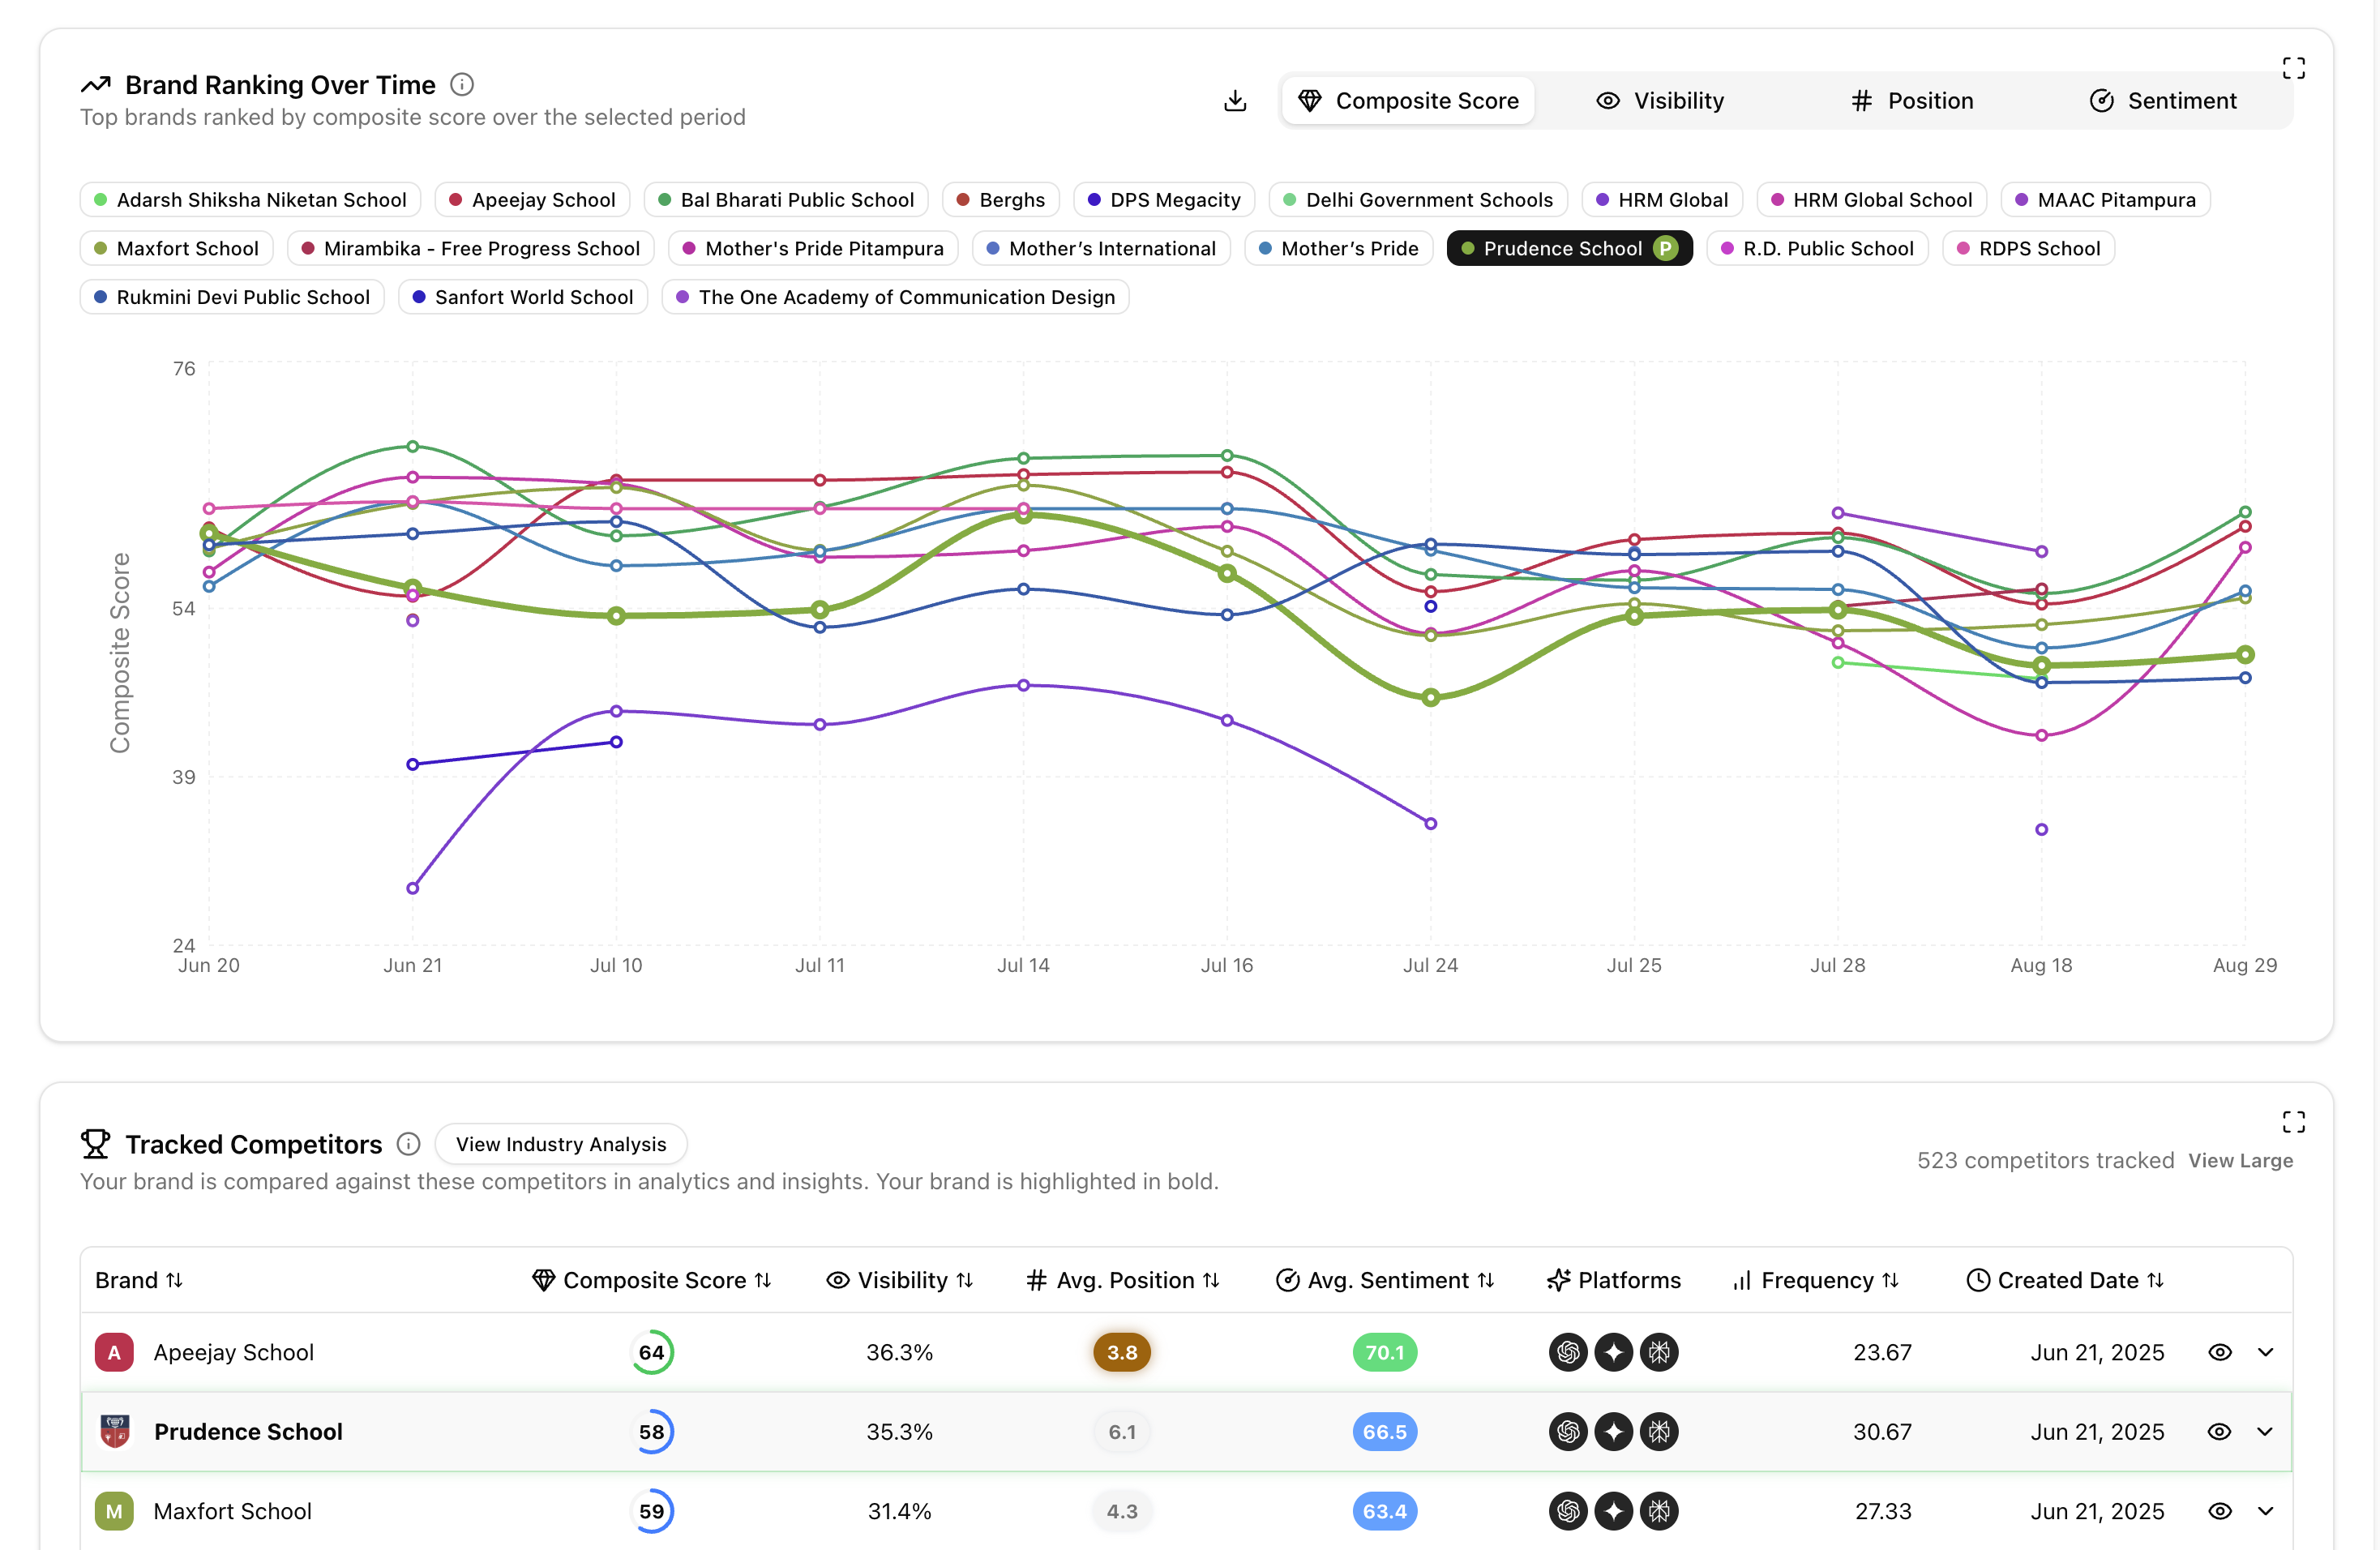Click the ChatGPT platform icon for Prudence School
This screenshot has width=2380, height=1550.
1568,1432
